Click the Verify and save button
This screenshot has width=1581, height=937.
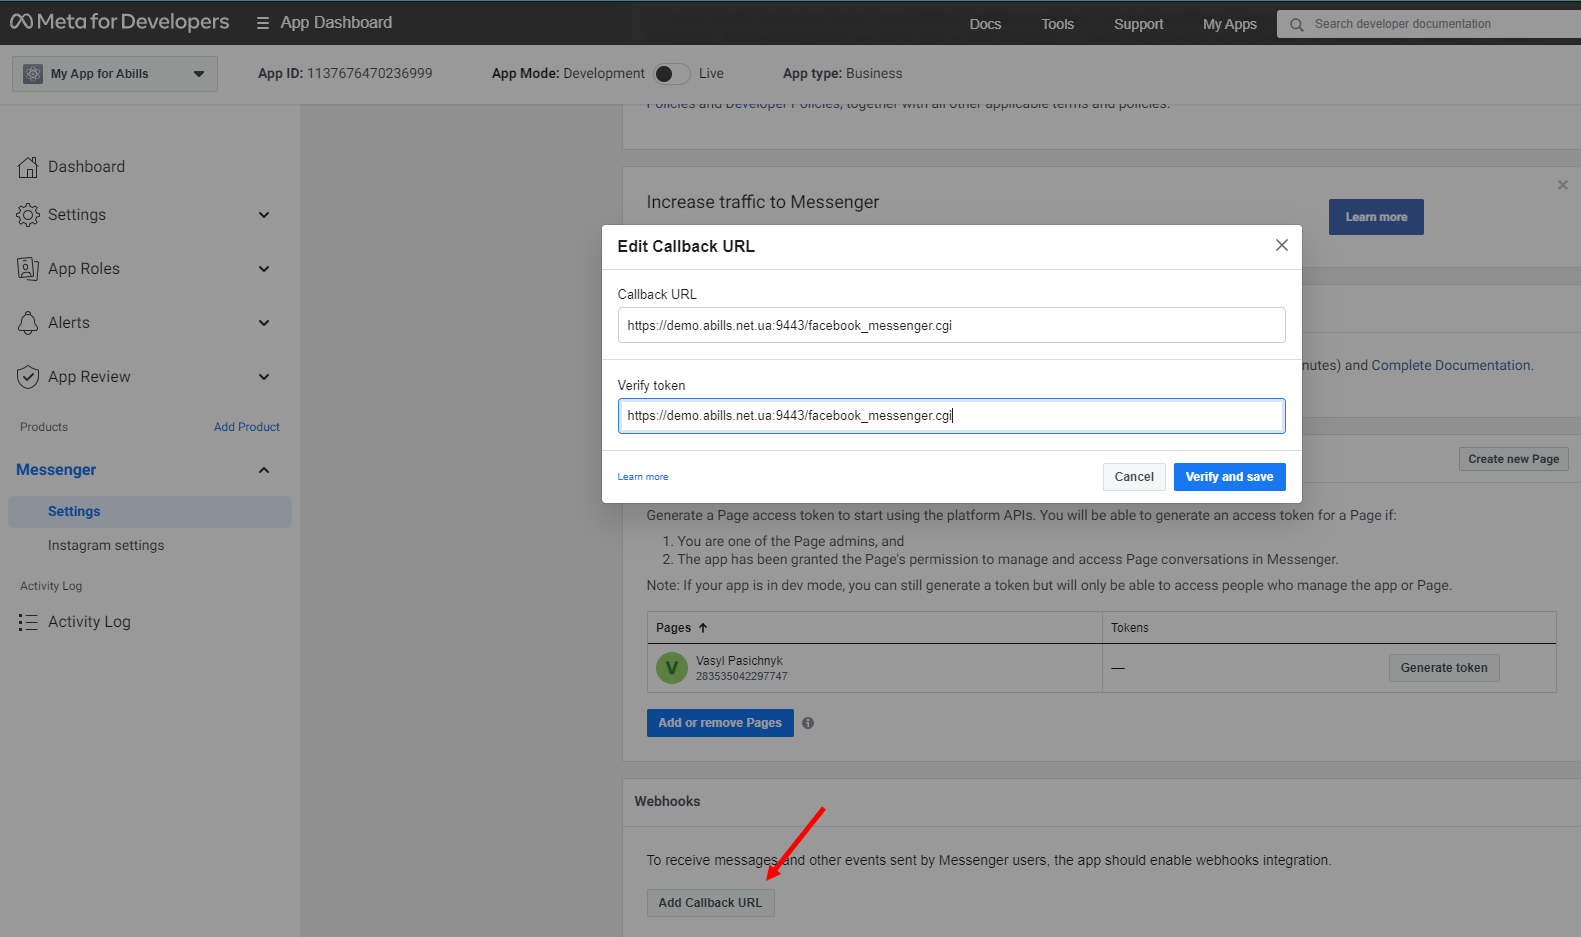coord(1229,477)
